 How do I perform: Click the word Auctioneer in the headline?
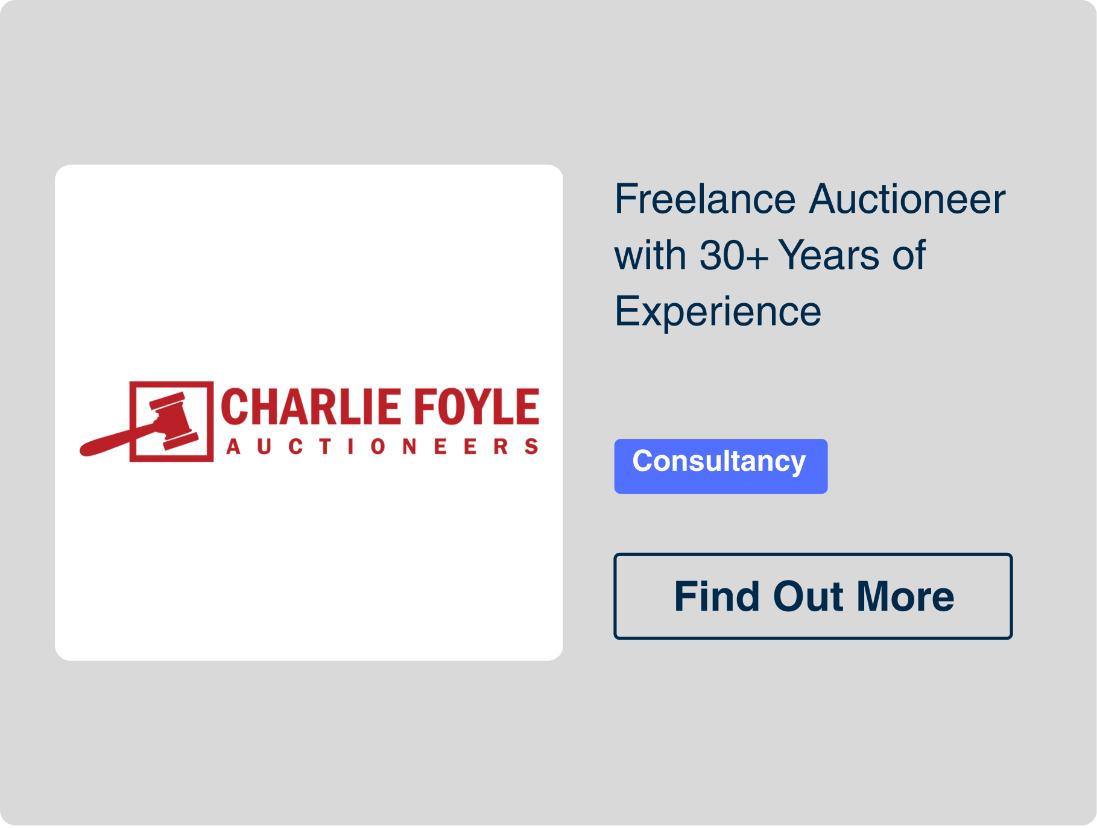[x=906, y=200]
